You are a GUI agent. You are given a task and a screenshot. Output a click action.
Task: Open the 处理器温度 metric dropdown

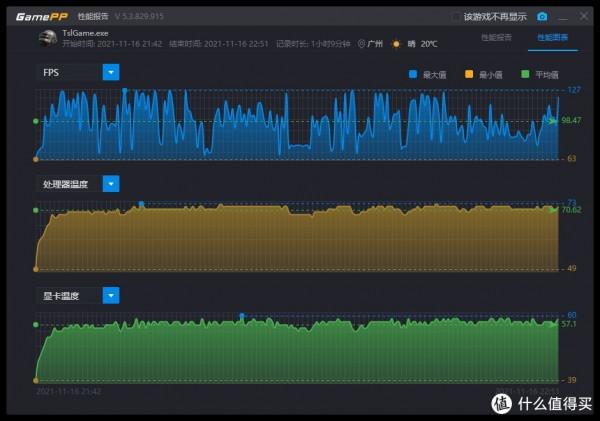(x=111, y=184)
